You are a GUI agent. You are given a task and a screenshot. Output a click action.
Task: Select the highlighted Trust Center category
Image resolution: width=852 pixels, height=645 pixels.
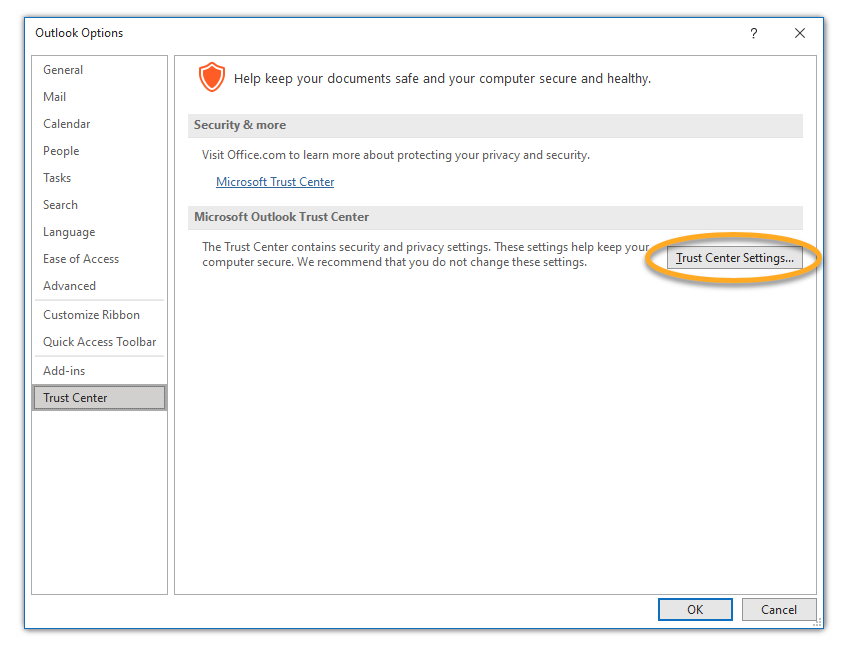pos(76,398)
